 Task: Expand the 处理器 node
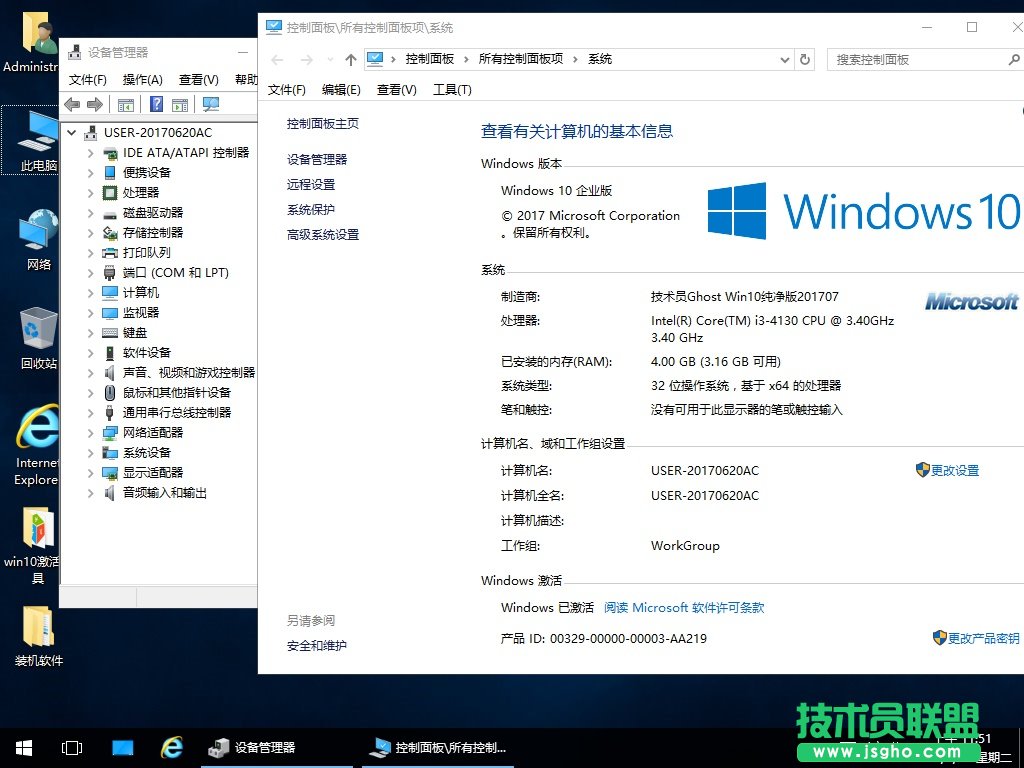(x=91, y=193)
